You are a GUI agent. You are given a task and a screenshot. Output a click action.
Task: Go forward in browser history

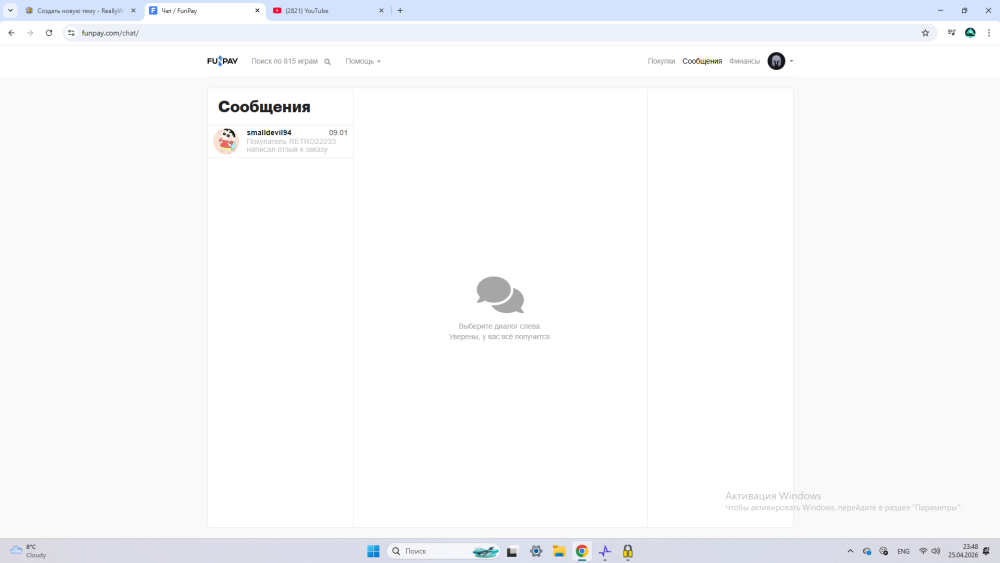30,33
